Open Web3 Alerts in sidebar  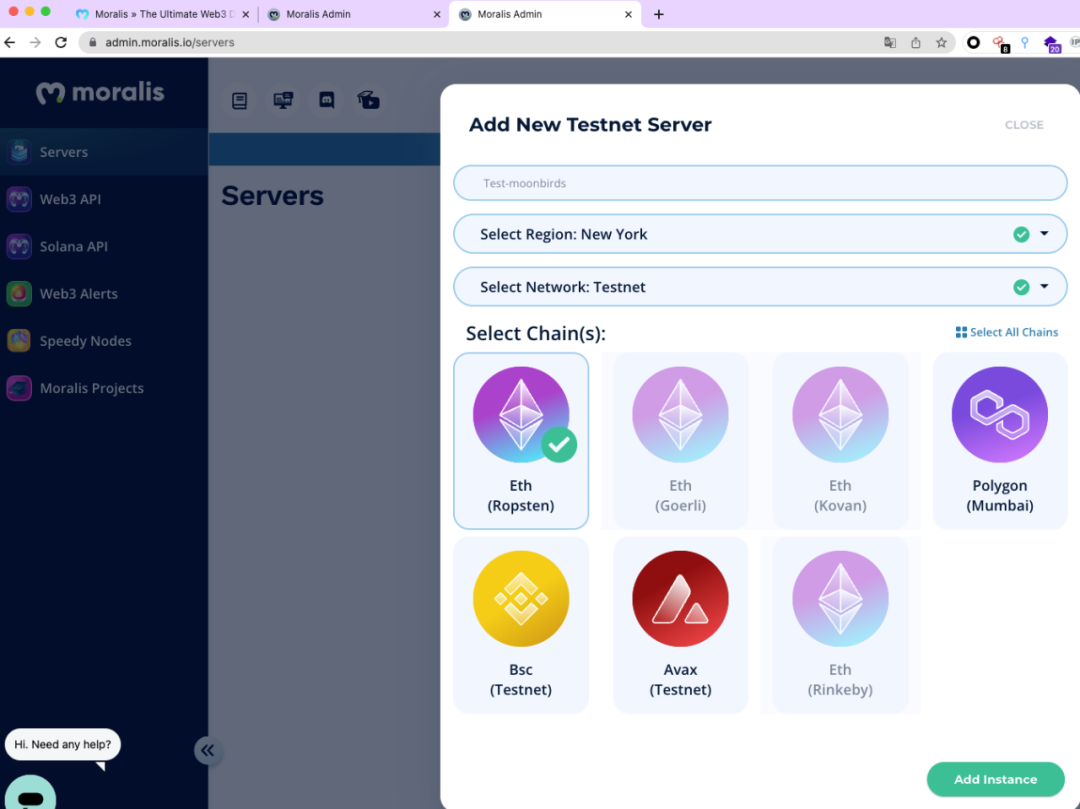(x=103, y=293)
